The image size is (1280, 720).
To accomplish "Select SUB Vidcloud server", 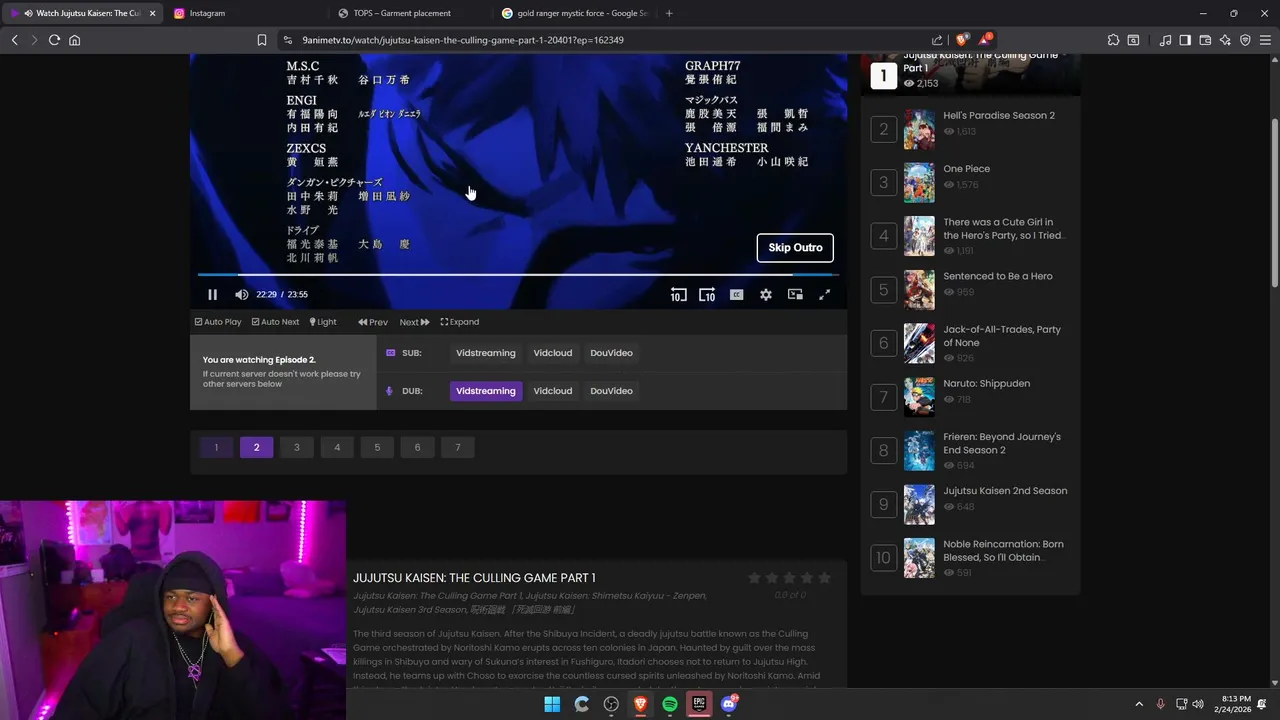I will (553, 353).
